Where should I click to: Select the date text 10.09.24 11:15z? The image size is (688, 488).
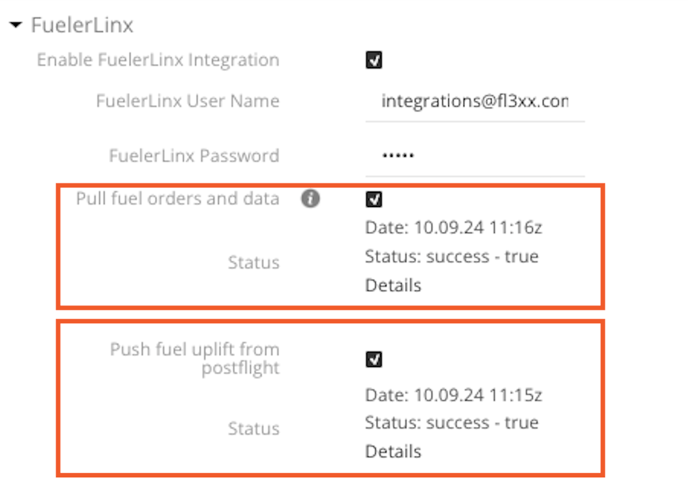[x=478, y=395]
